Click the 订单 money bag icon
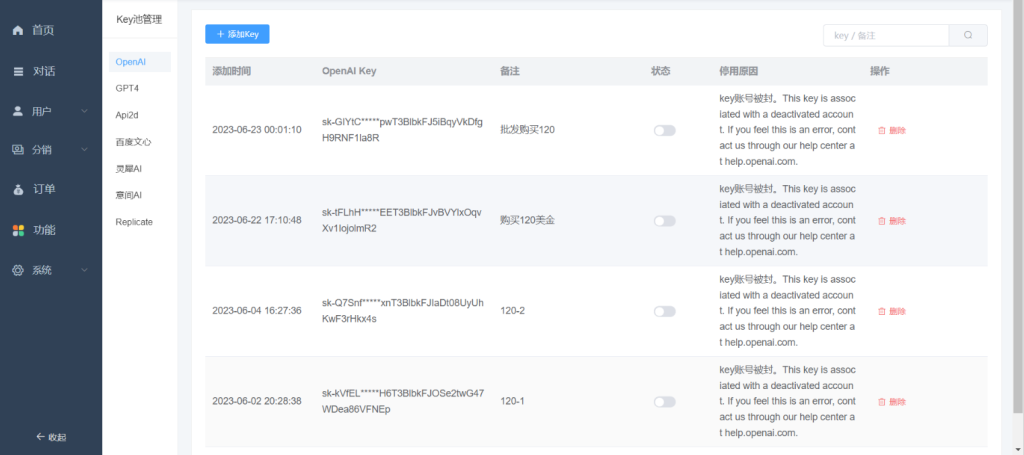Screen dimensions: 1024x455 click(x=18, y=190)
